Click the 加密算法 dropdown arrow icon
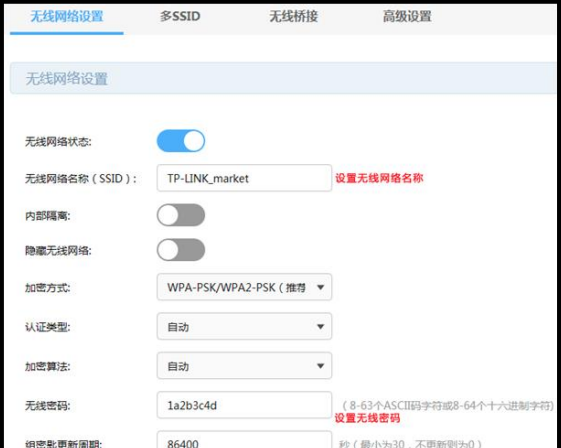 coord(321,366)
